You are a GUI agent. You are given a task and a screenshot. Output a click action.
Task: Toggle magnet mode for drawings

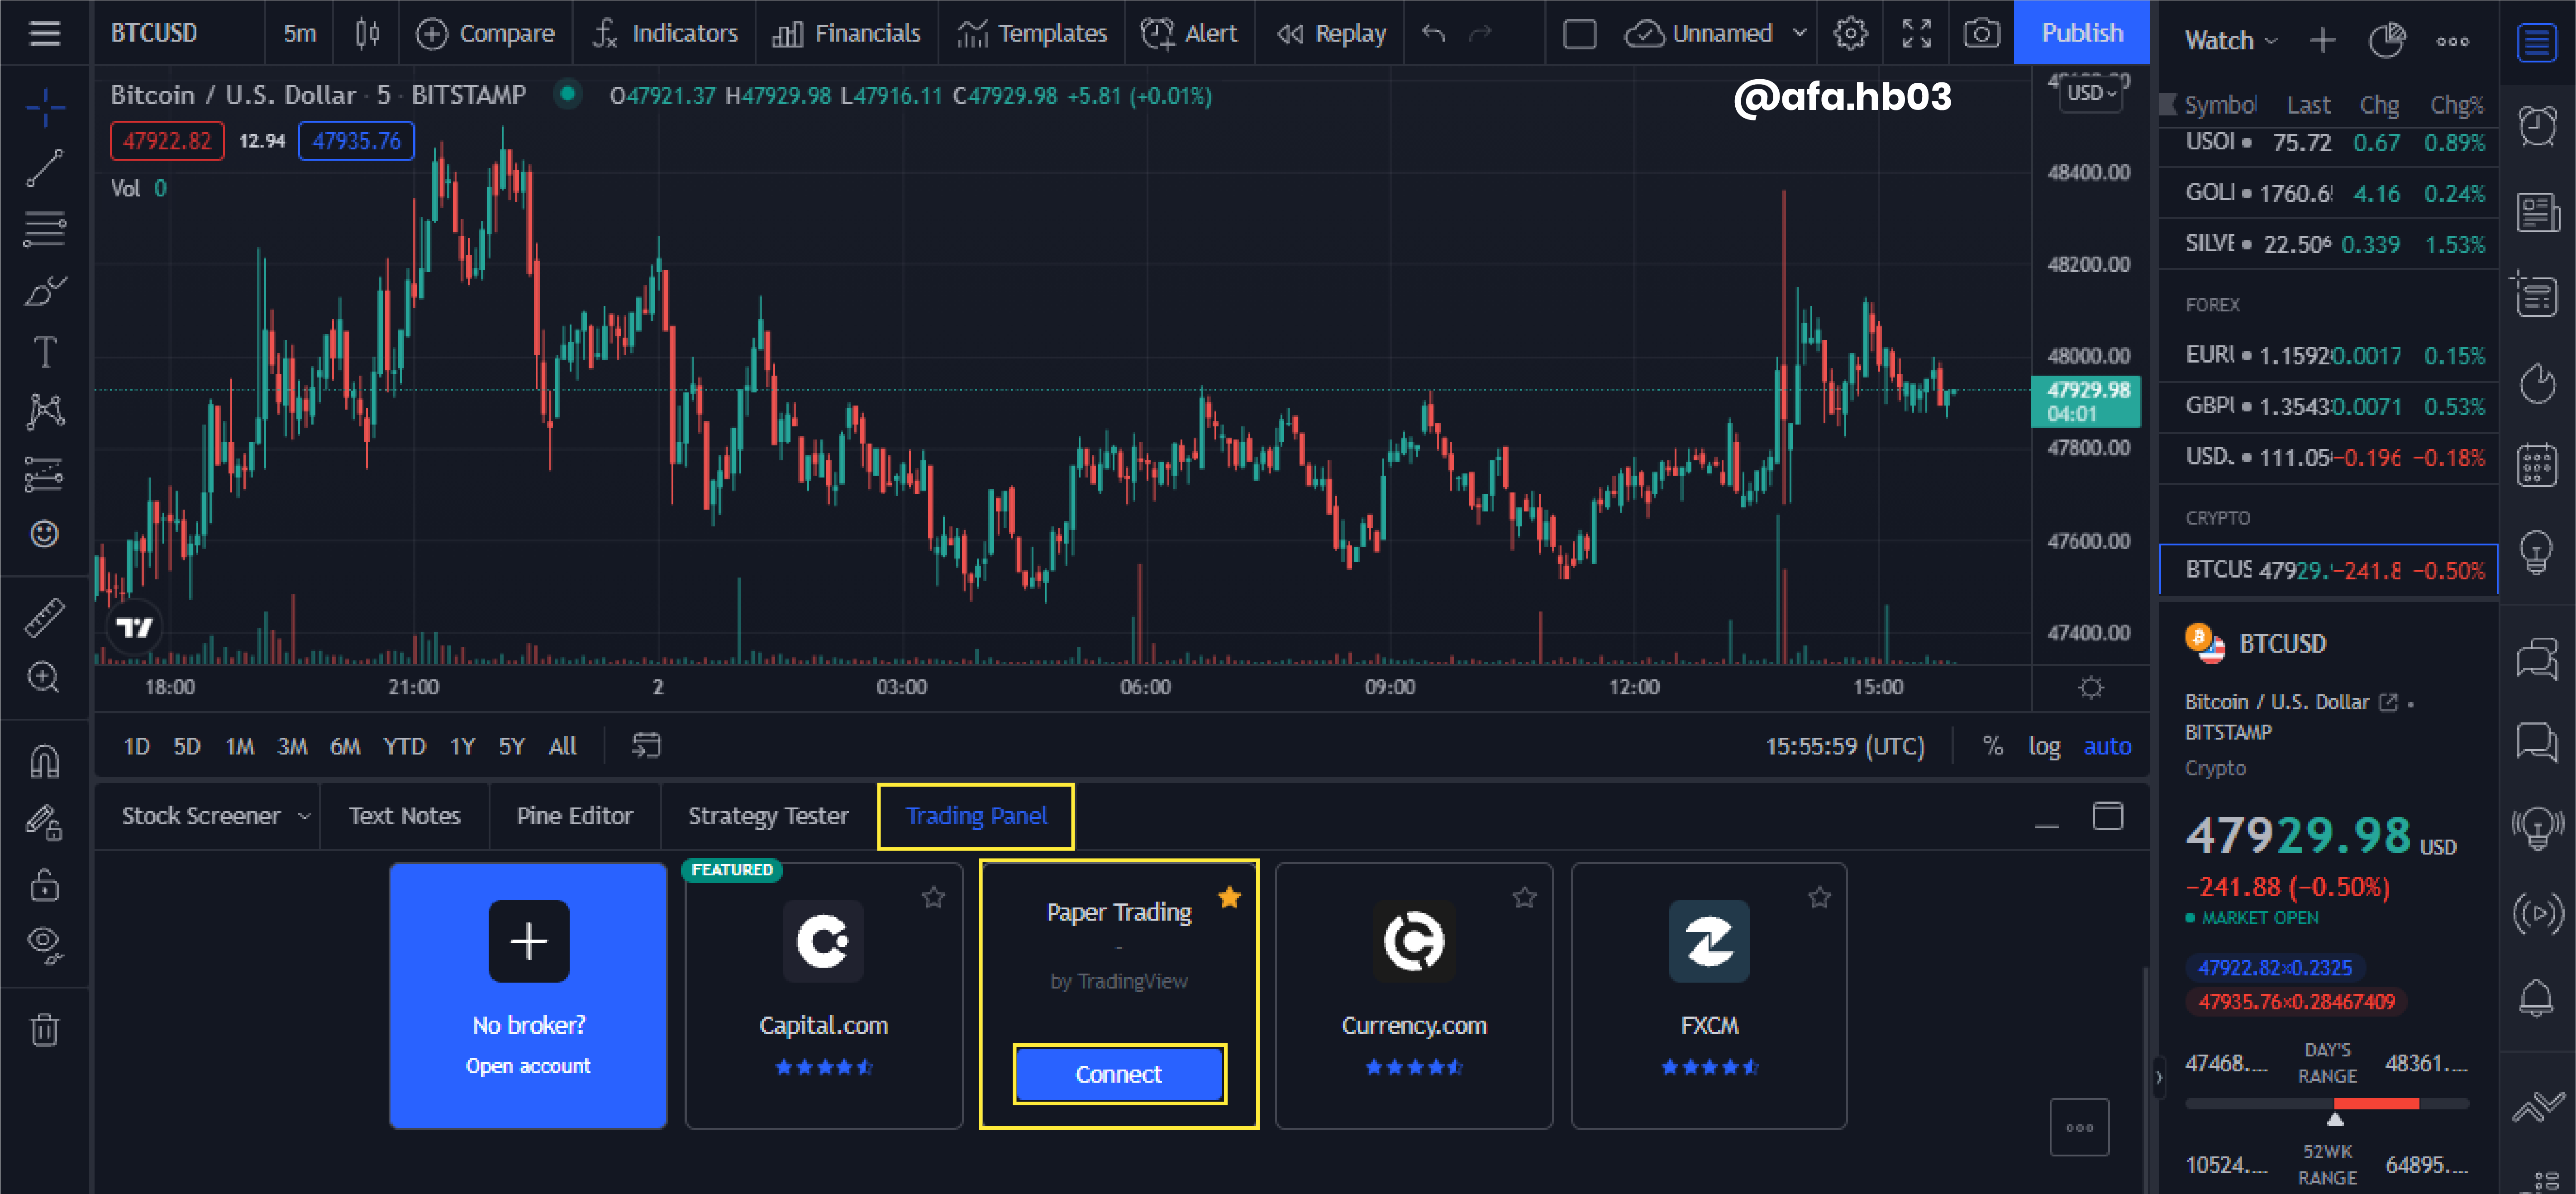[x=44, y=762]
